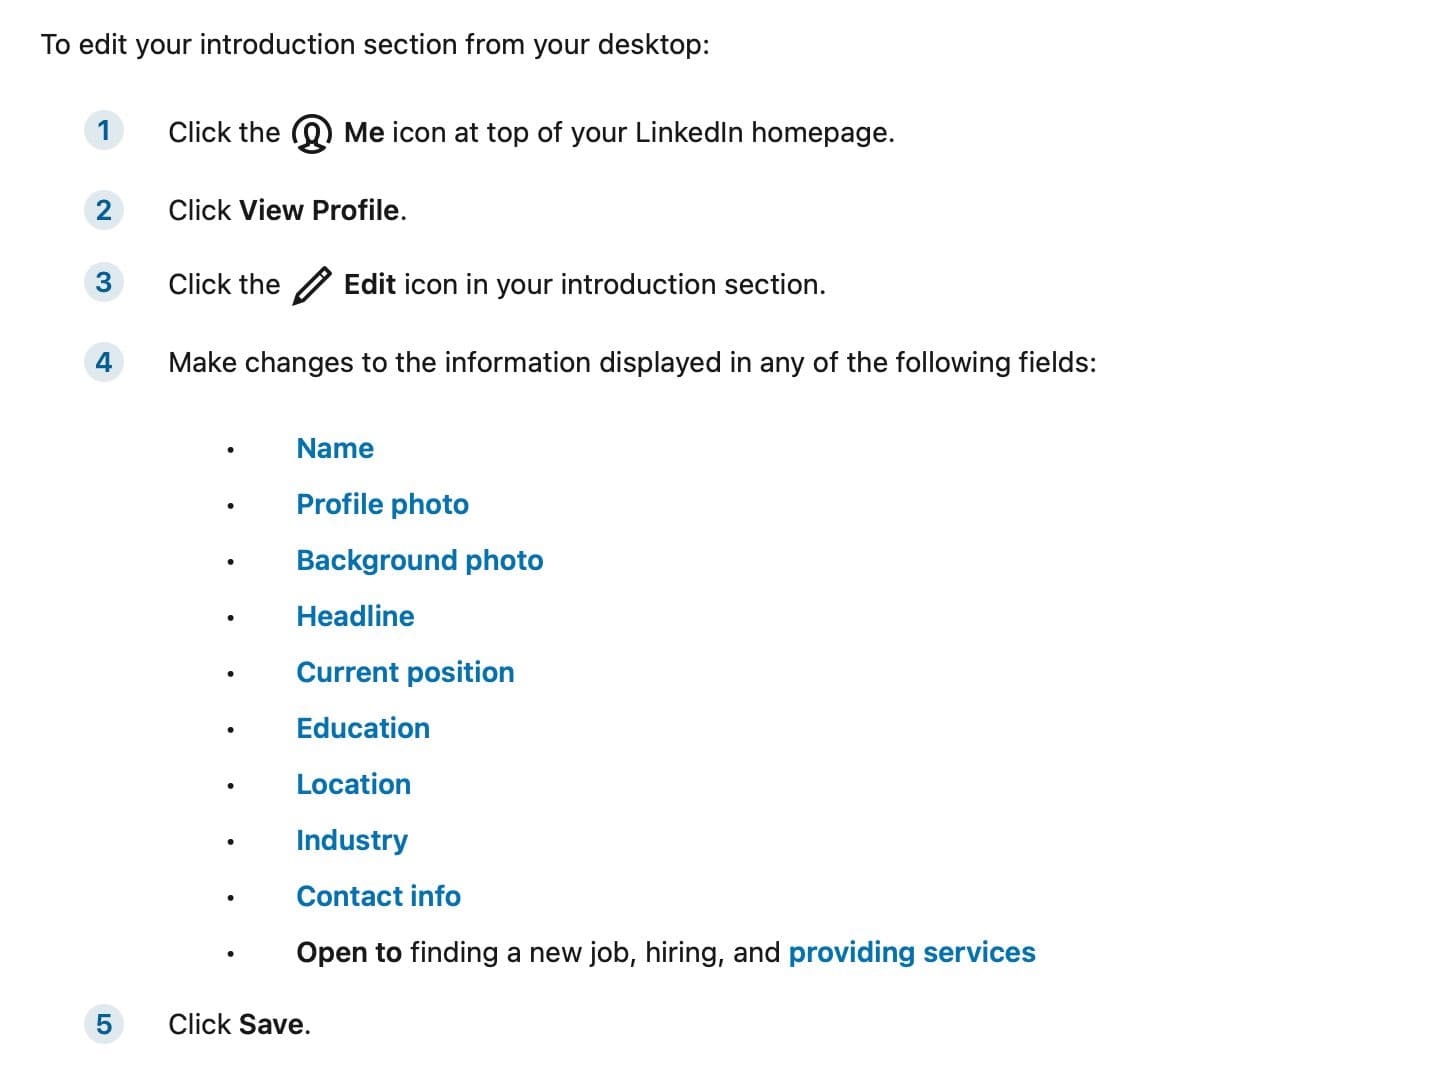
Task: Follow the Background photo link
Action: click(x=420, y=560)
